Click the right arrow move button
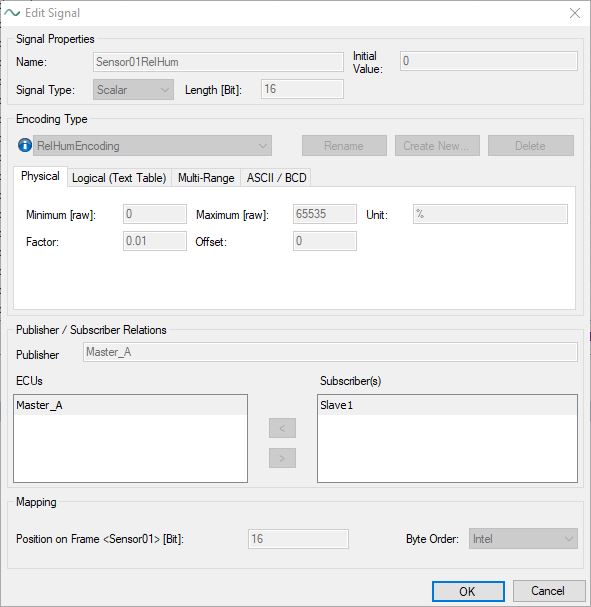The width and height of the screenshot is (591, 607). point(282,458)
